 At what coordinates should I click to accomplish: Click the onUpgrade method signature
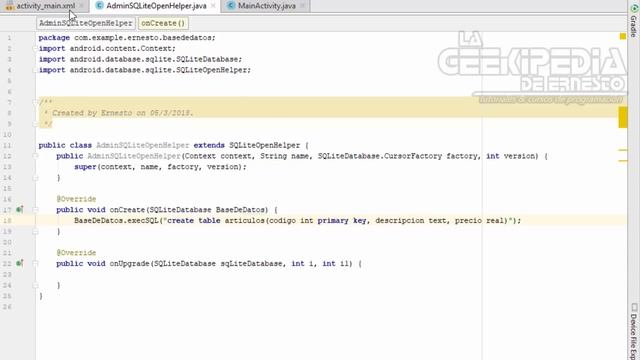[x=209, y=264]
